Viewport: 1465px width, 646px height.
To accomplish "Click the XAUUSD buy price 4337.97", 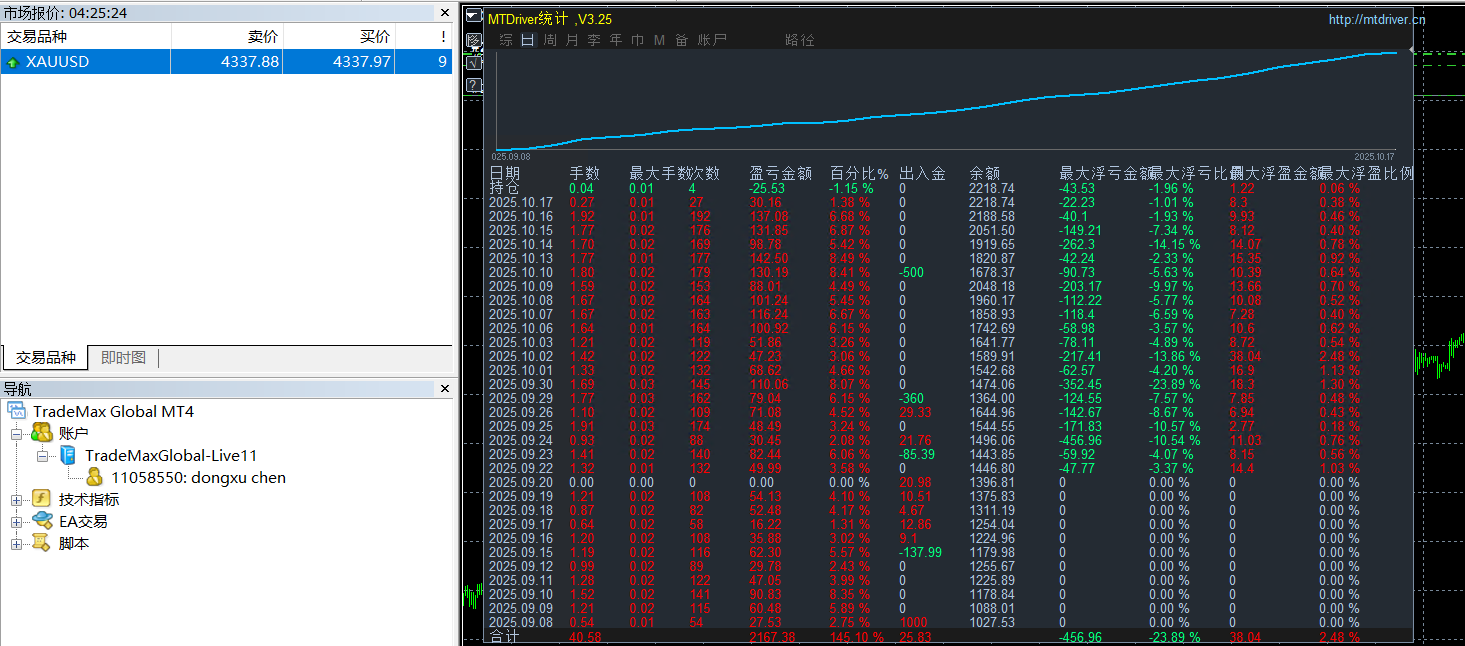I will point(362,62).
